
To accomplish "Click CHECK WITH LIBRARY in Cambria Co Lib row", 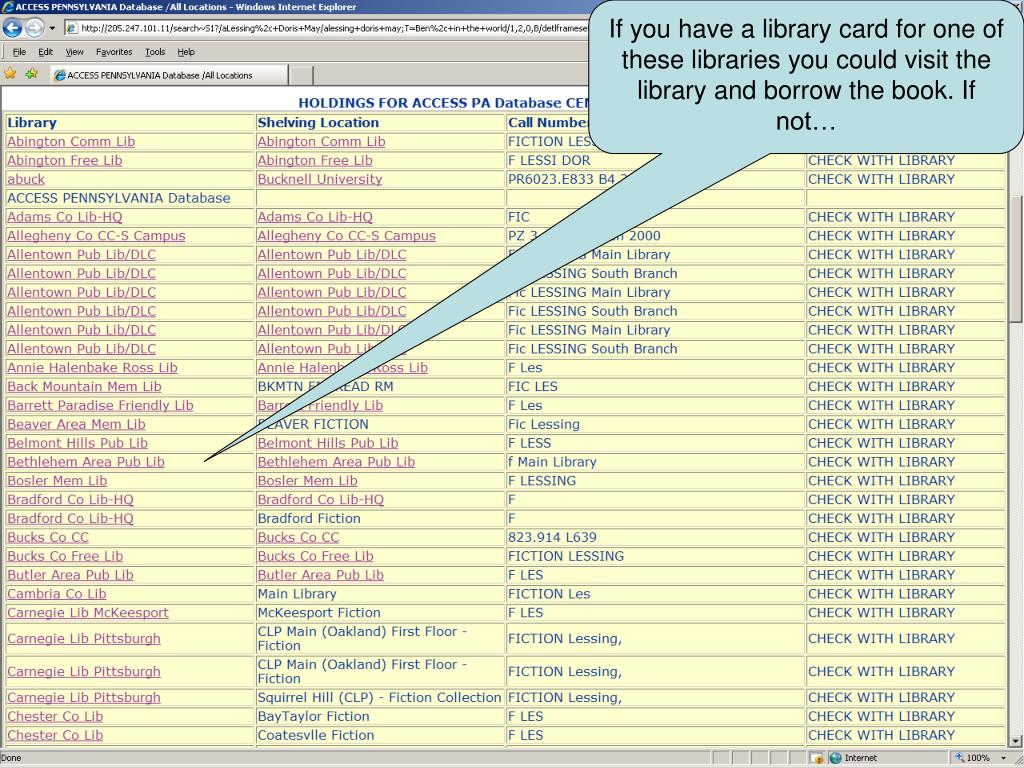I will 881,595.
